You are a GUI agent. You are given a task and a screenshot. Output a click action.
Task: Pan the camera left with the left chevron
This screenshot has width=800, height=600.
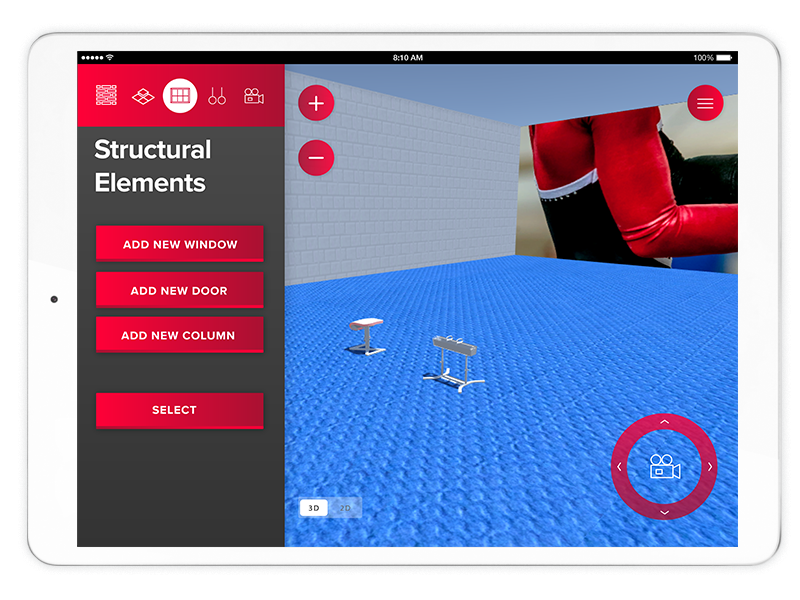coord(619,466)
